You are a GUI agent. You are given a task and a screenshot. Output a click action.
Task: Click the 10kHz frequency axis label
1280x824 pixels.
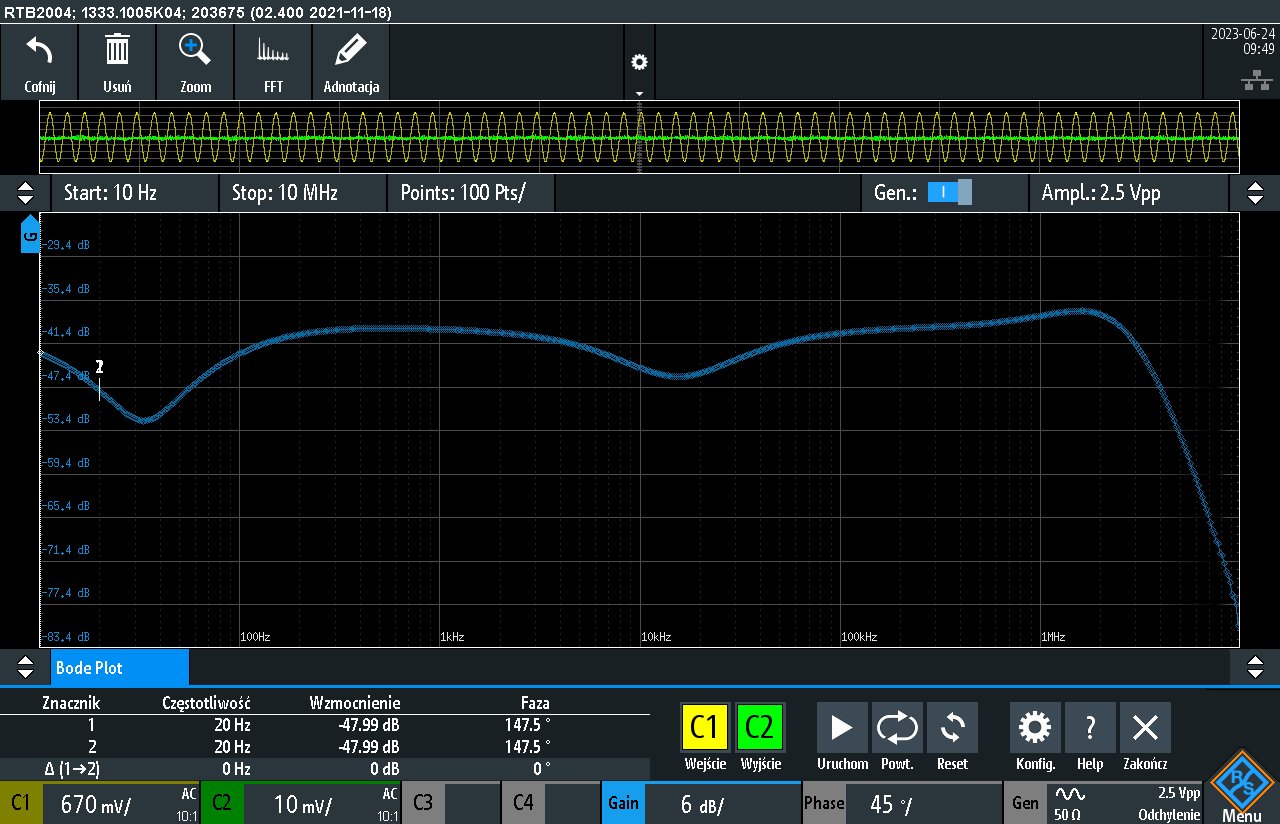(x=657, y=637)
